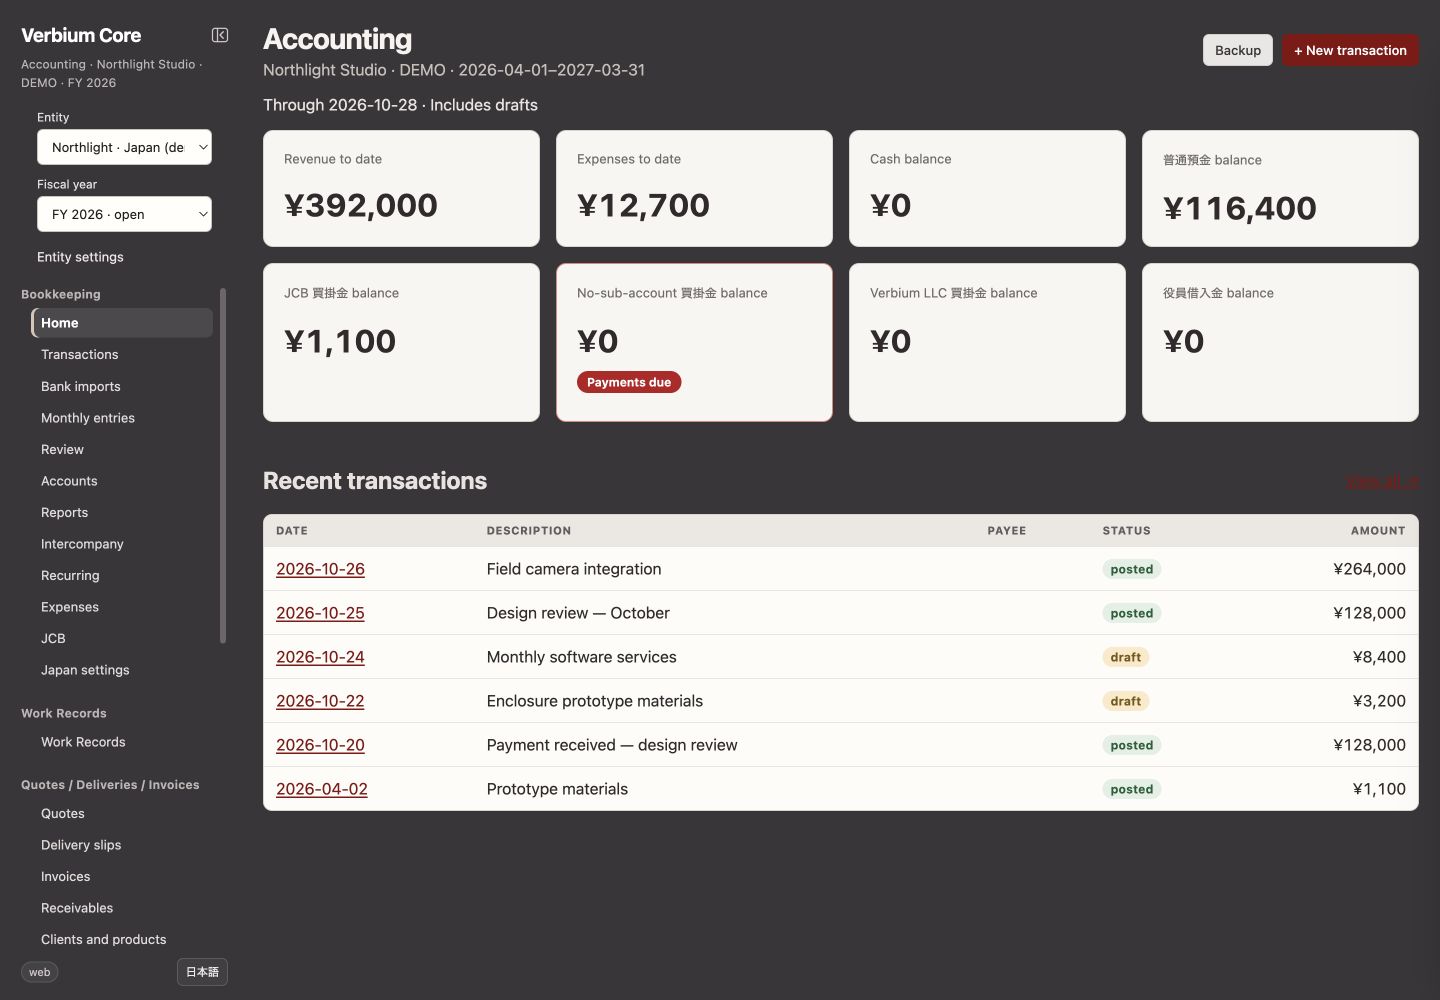Image resolution: width=1440 pixels, height=1000 pixels.
Task: Go to Home in Bookkeeping
Action: (122, 323)
